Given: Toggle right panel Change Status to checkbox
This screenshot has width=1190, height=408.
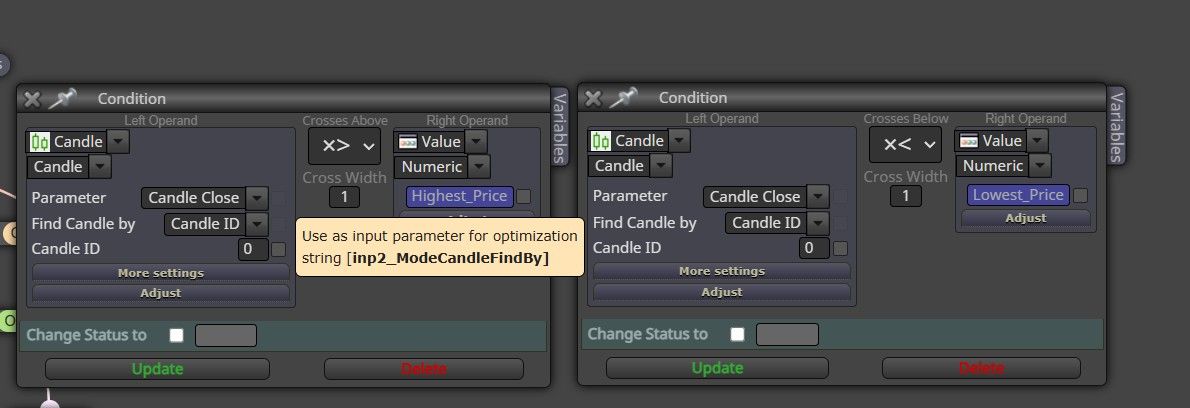Looking at the screenshot, I should (738, 334).
